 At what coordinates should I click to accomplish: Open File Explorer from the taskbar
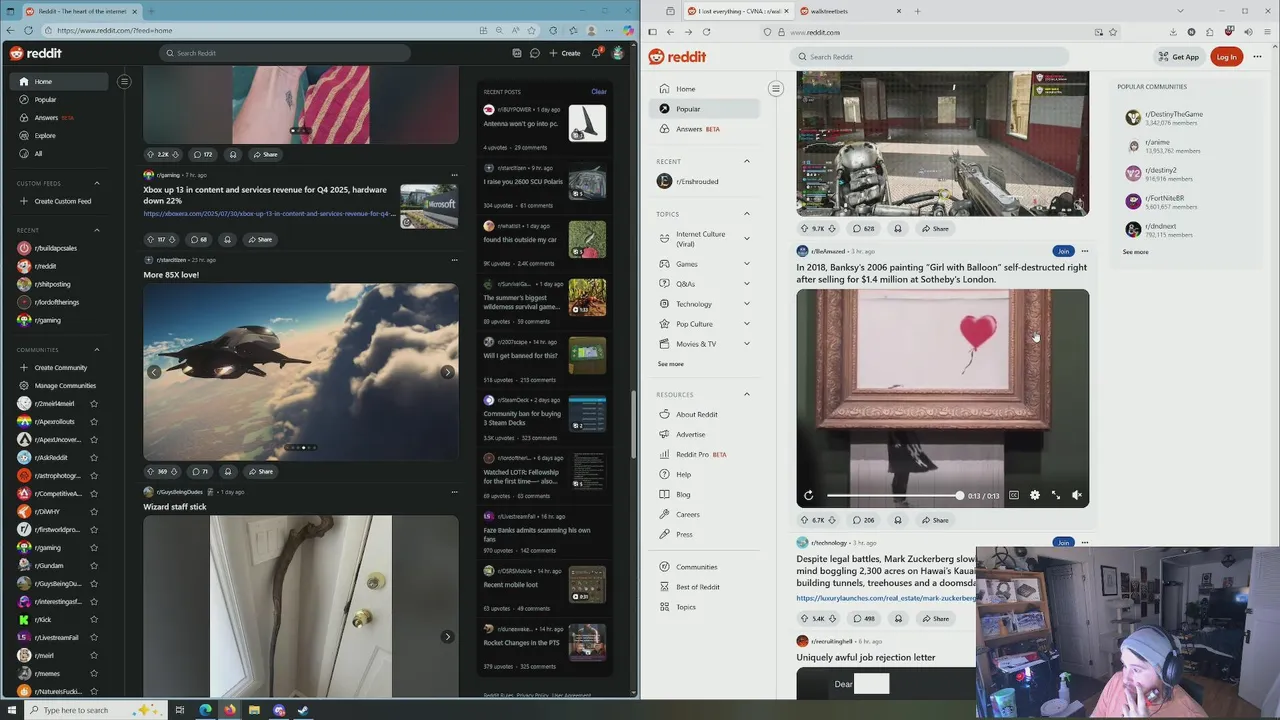254,710
